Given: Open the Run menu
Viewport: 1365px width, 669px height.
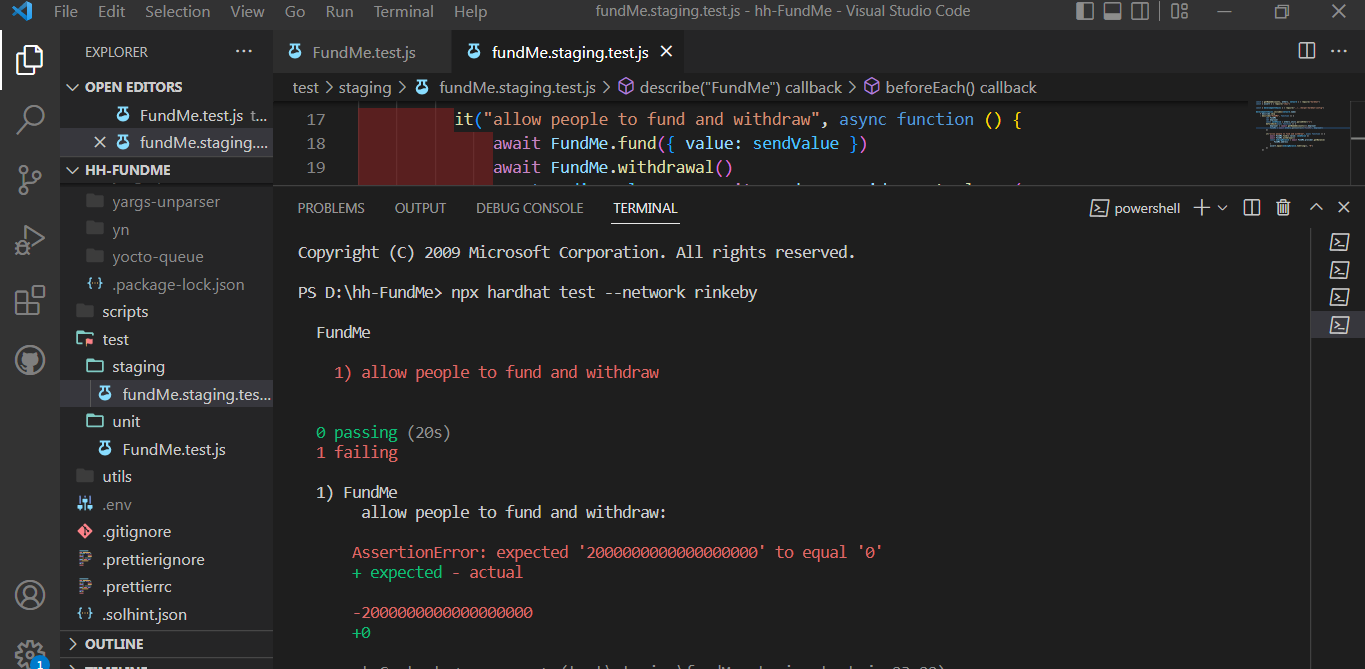Looking at the screenshot, I should coord(340,12).
